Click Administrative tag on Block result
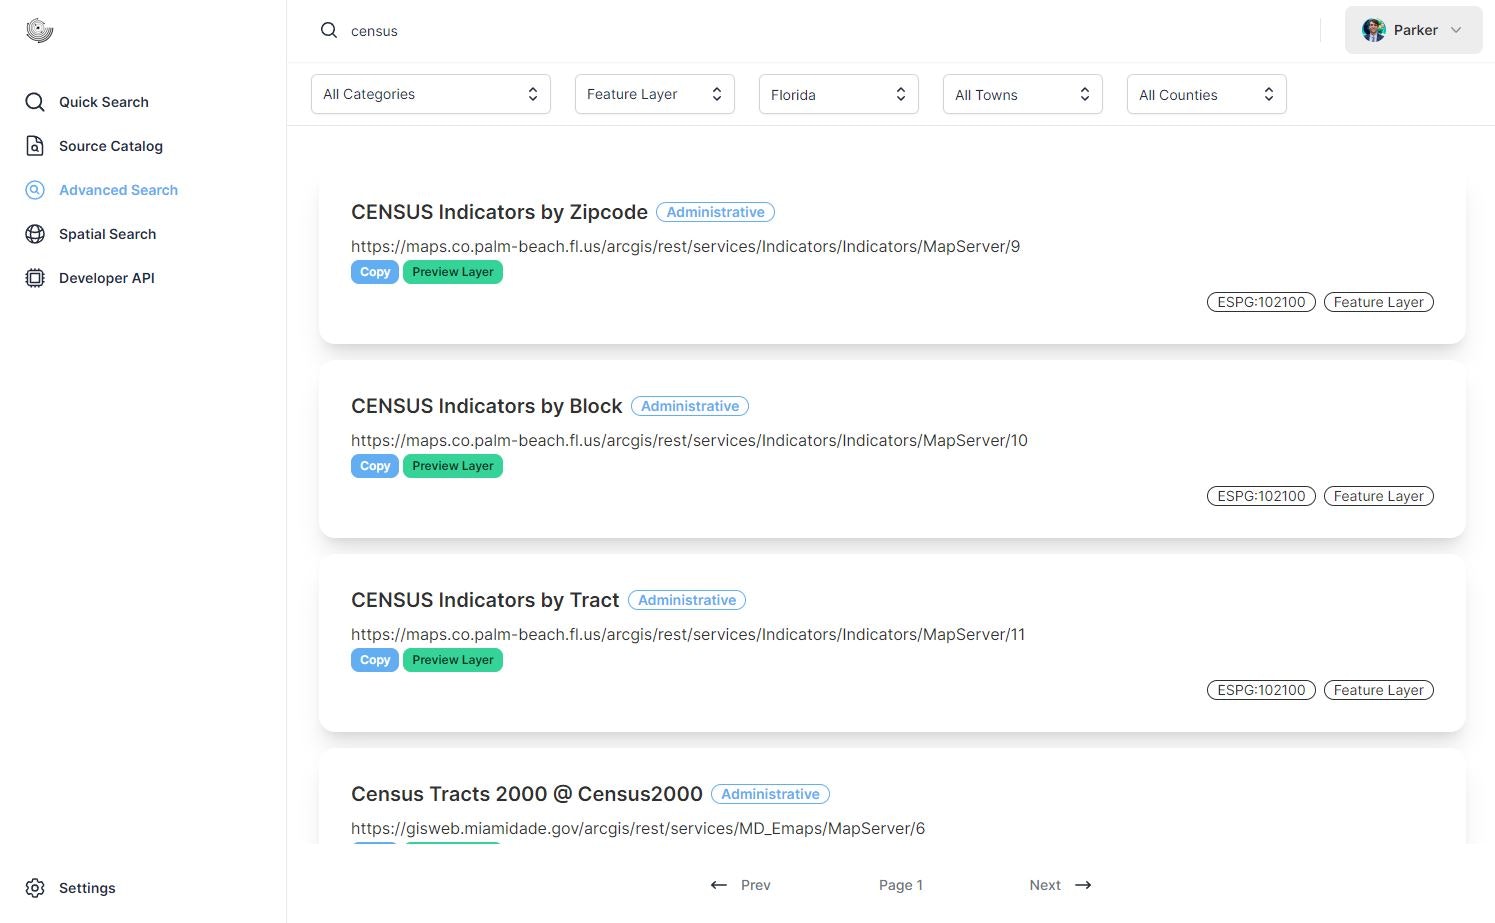The width and height of the screenshot is (1495, 923). (x=690, y=406)
